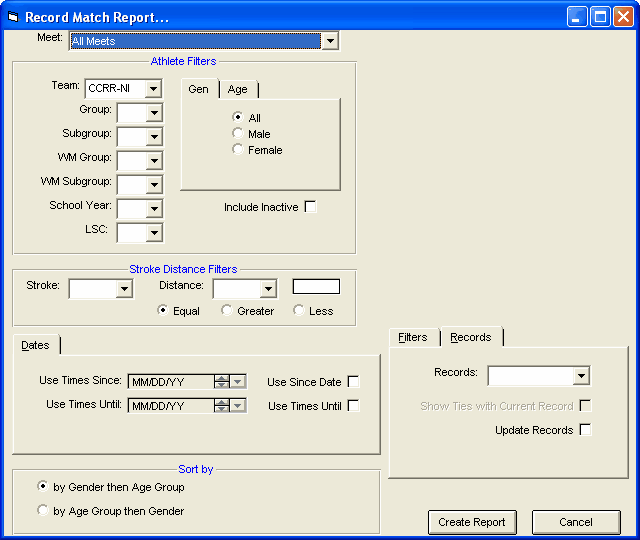Open the Meet dropdown list
This screenshot has height=540, width=640.
330,41
